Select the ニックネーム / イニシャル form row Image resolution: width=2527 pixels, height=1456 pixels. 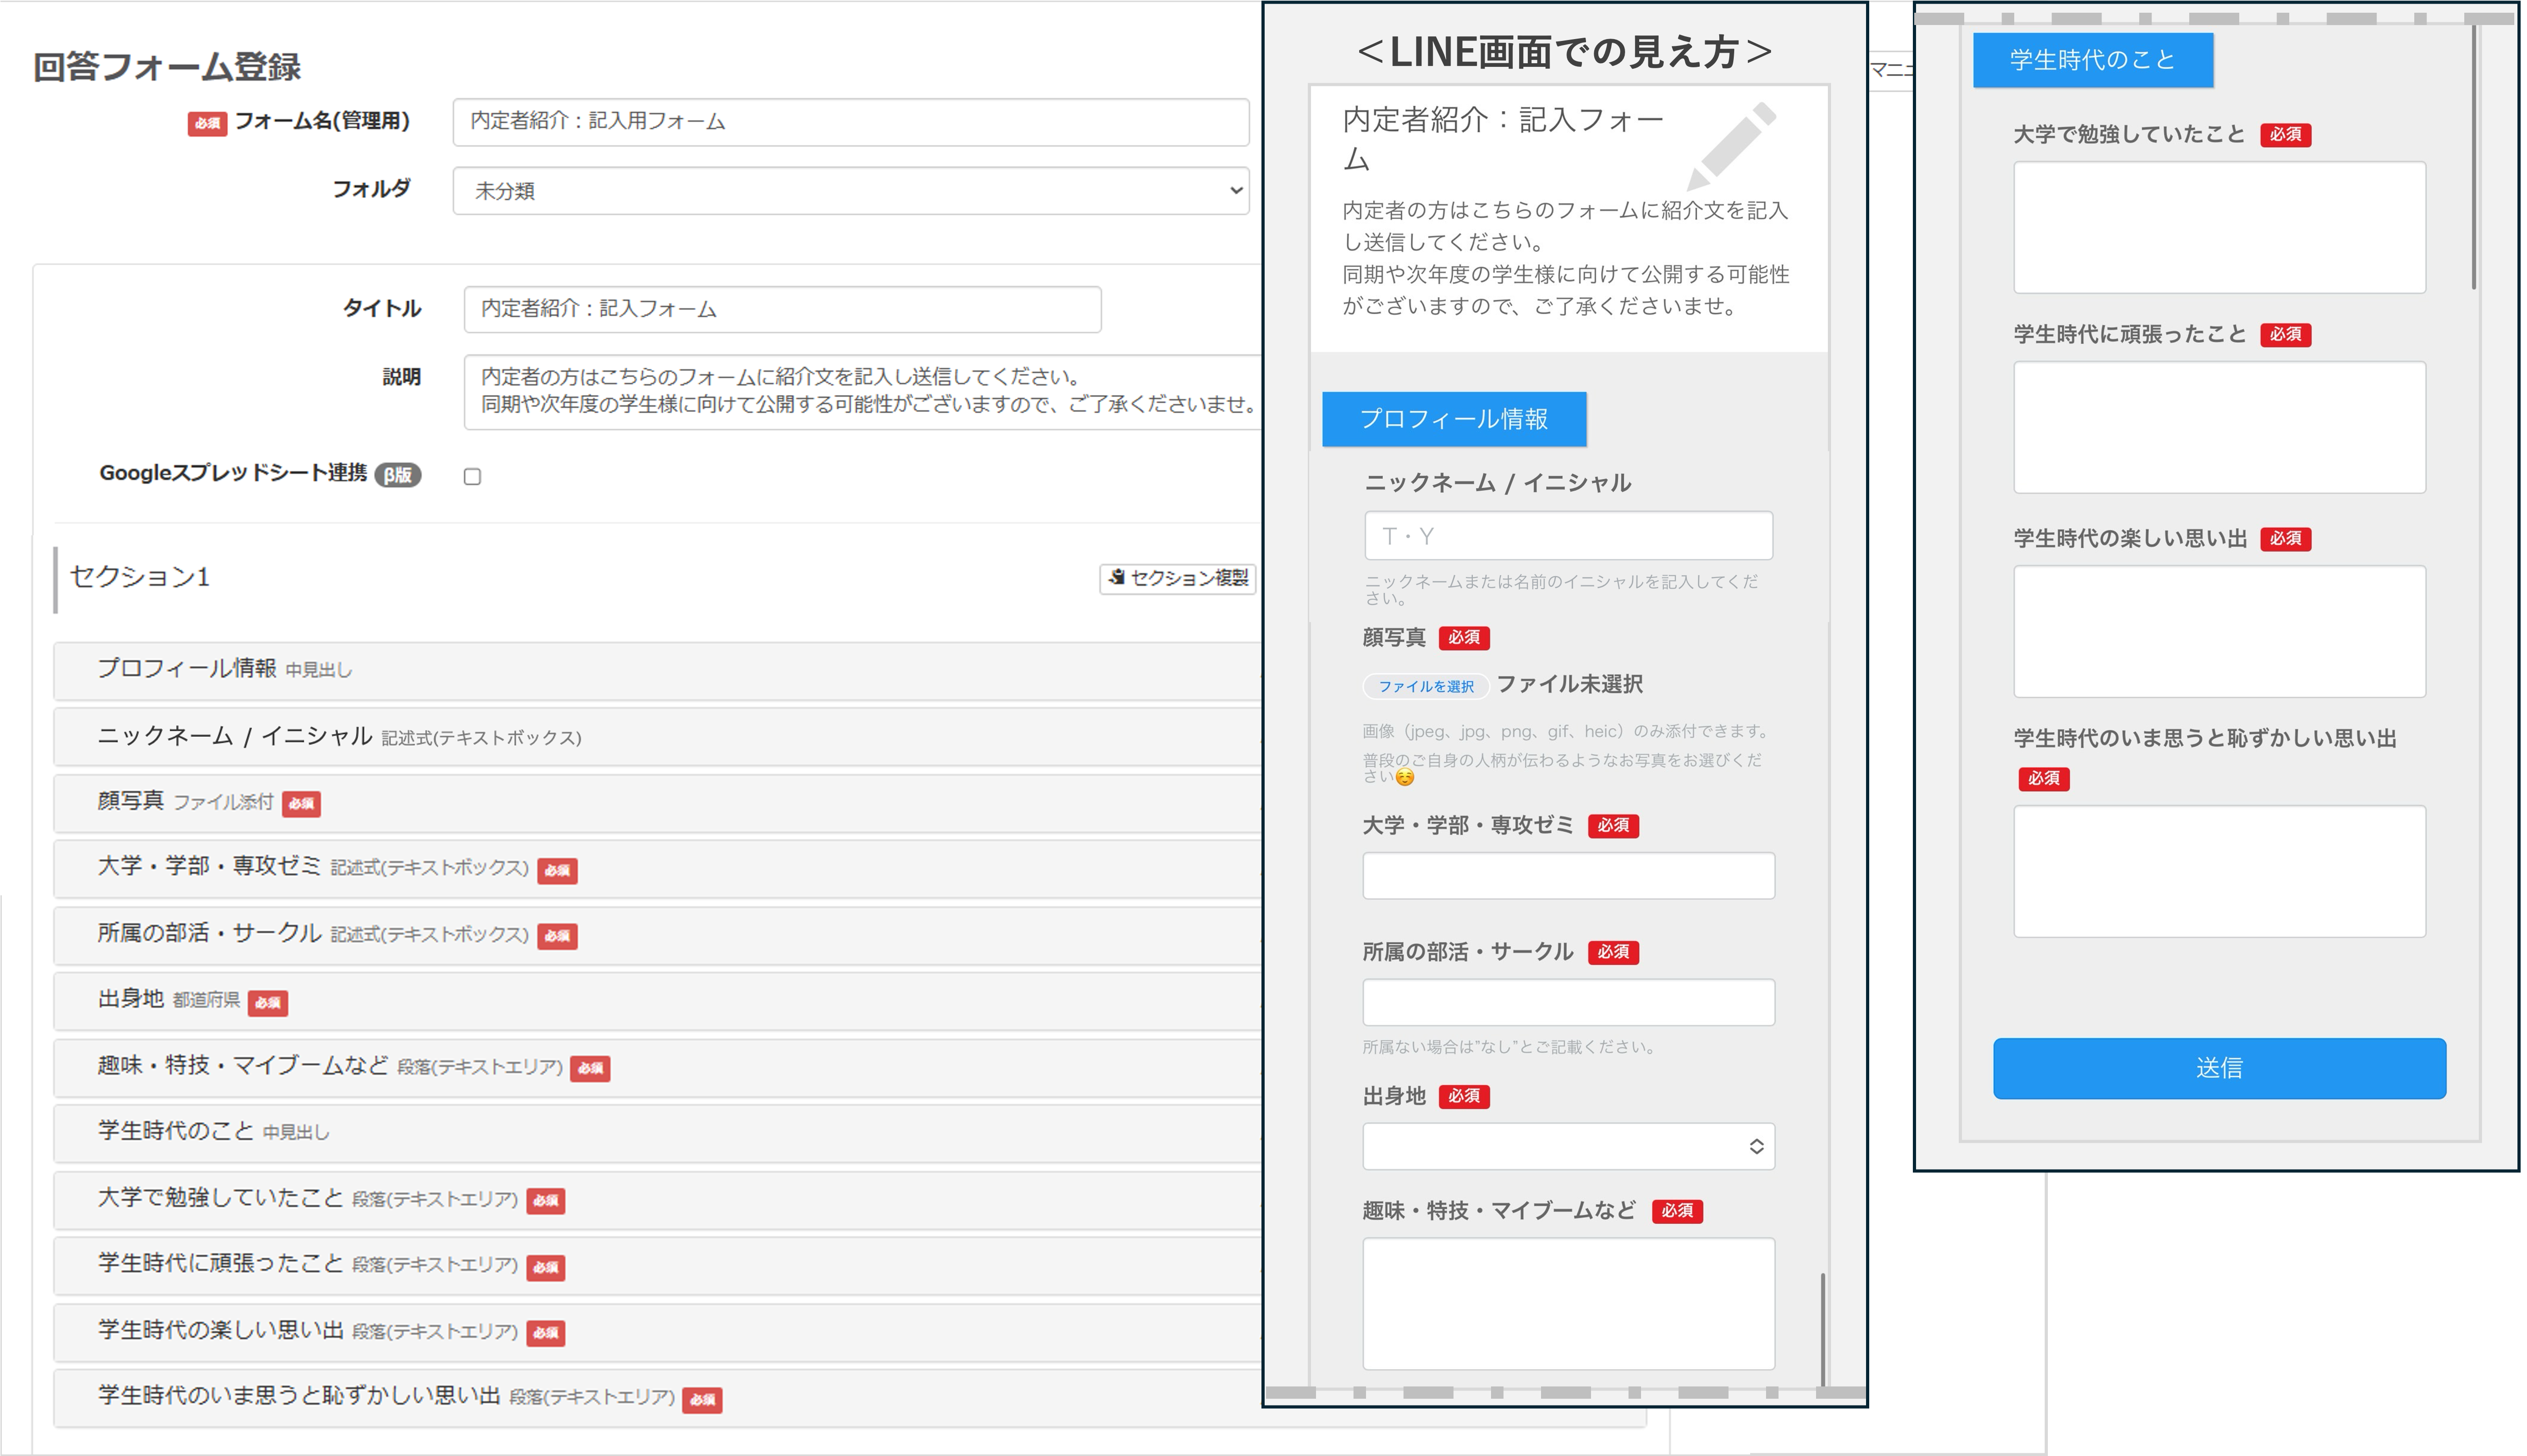657,737
